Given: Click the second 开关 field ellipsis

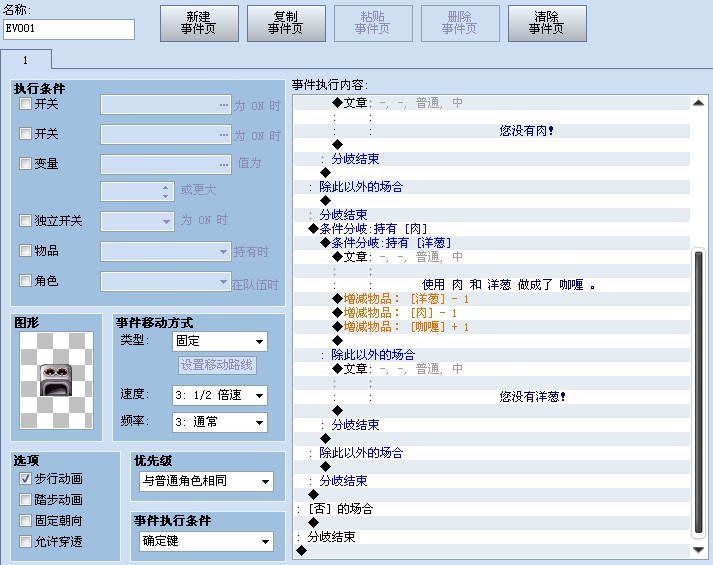Looking at the screenshot, I should 223,135.
